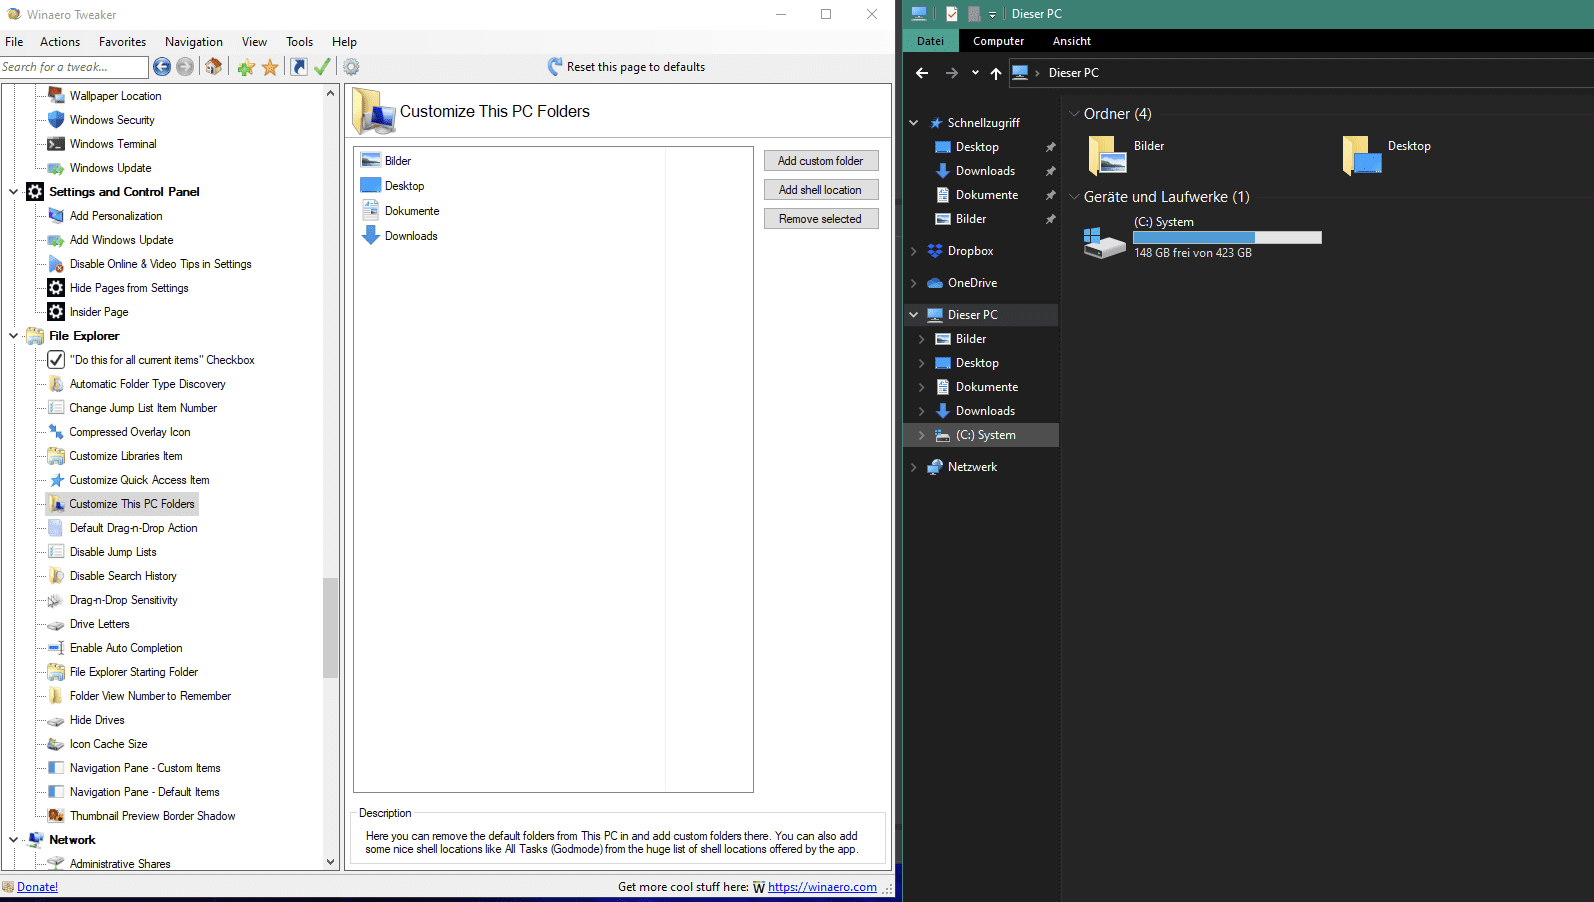Open the Favorites menu
This screenshot has height=902, width=1594.
pyautogui.click(x=122, y=42)
